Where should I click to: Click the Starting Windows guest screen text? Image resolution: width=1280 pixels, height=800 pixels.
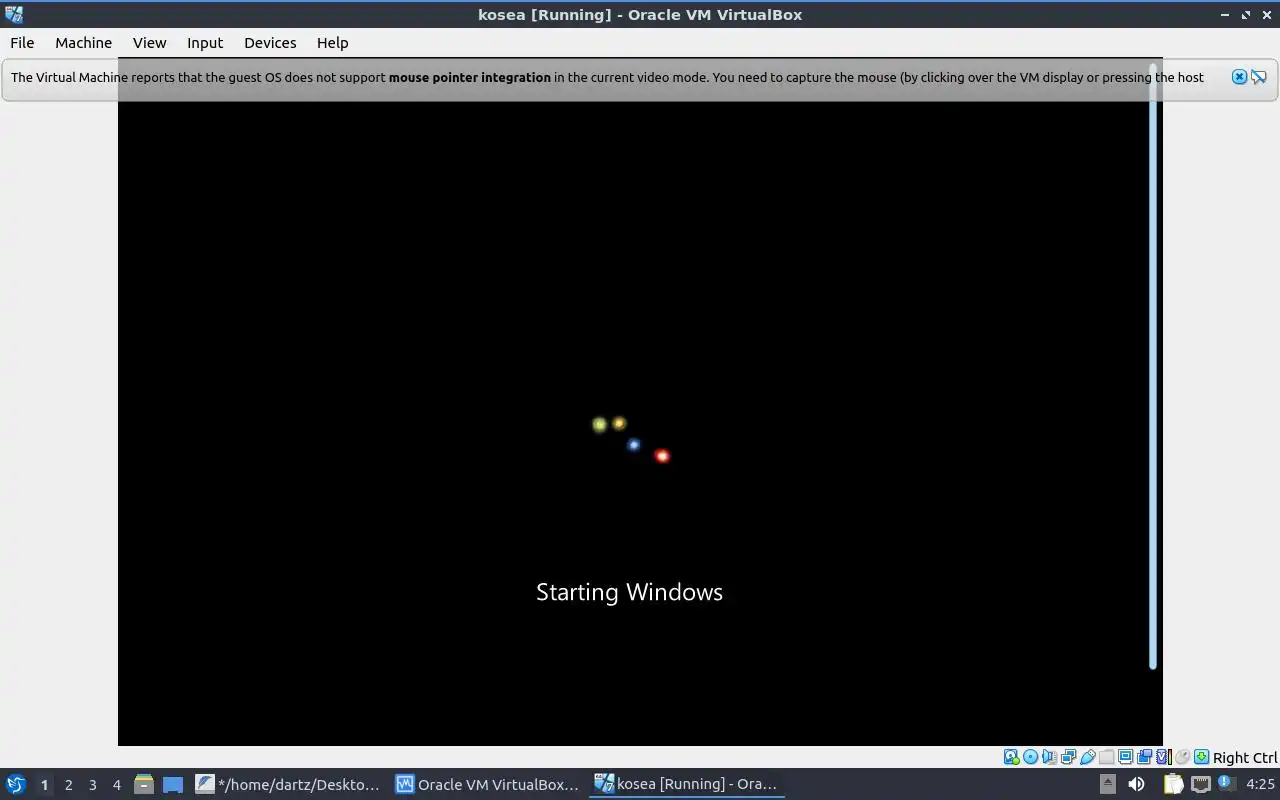[629, 592]
